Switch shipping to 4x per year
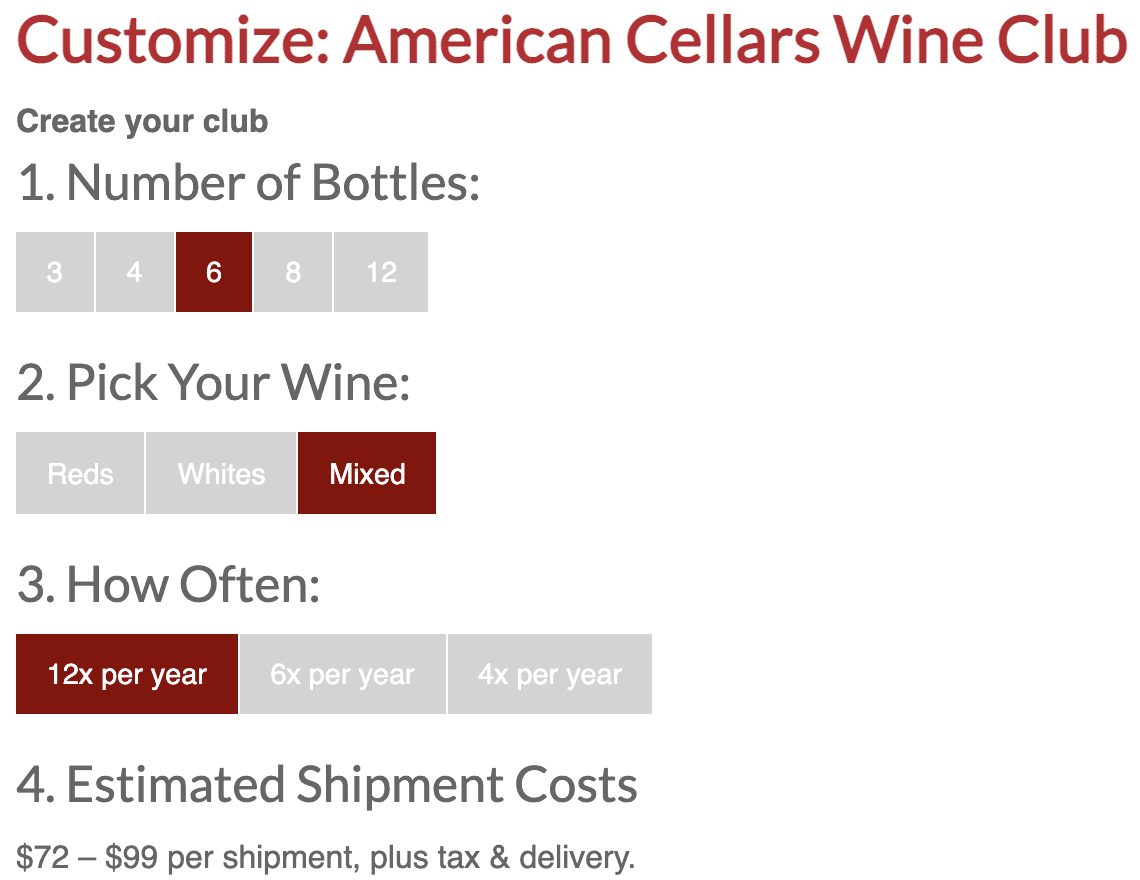 tap(549, 674)
